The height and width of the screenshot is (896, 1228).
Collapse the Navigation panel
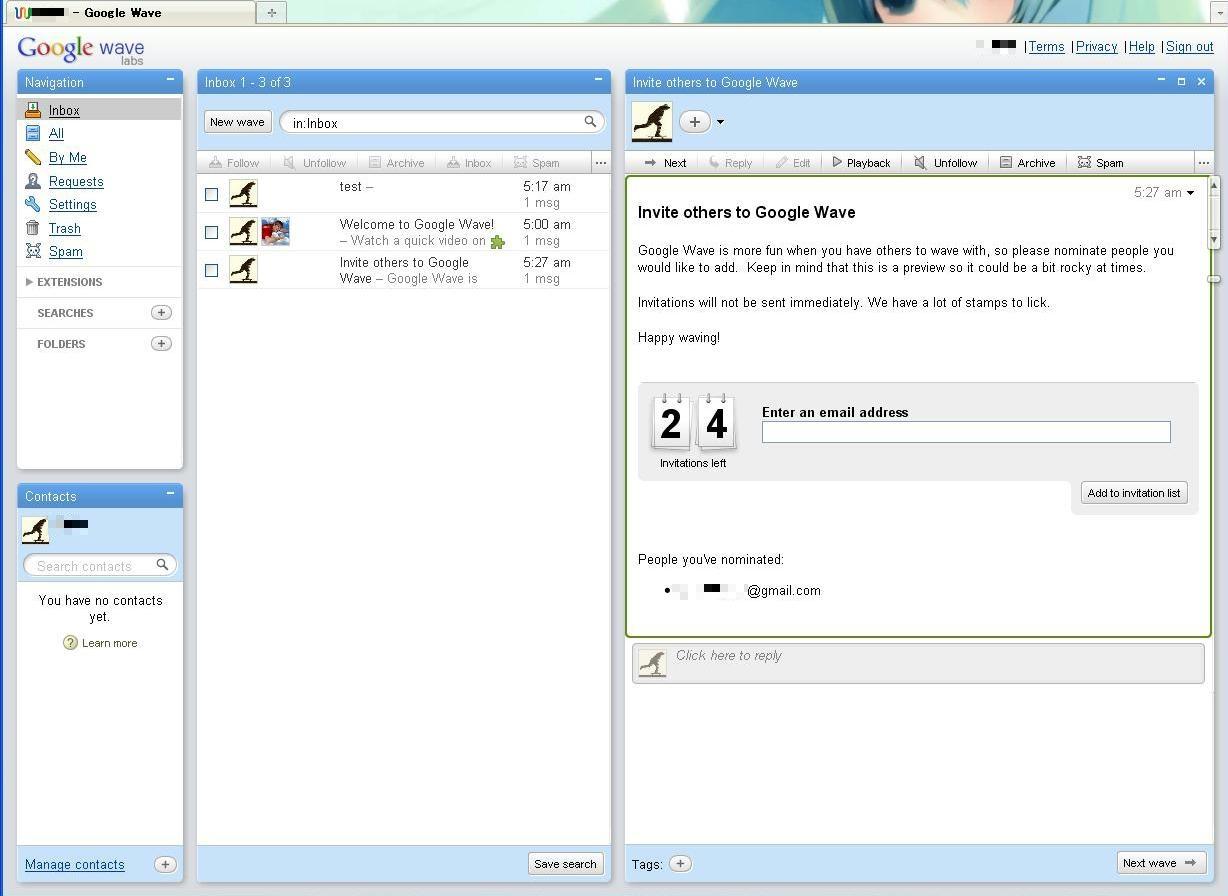(x=170, y=80)
